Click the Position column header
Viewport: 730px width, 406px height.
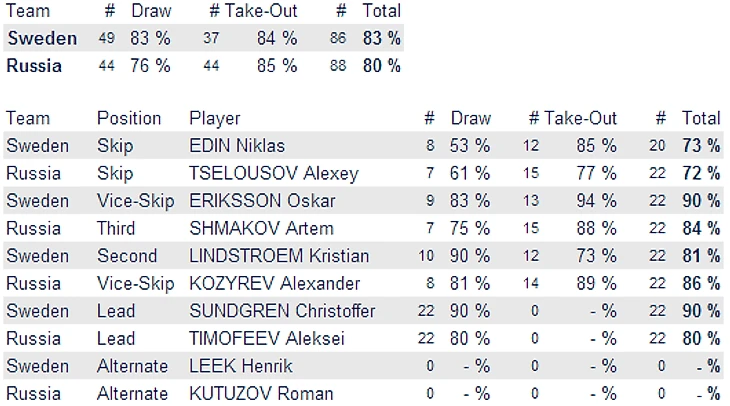[128, 118]
